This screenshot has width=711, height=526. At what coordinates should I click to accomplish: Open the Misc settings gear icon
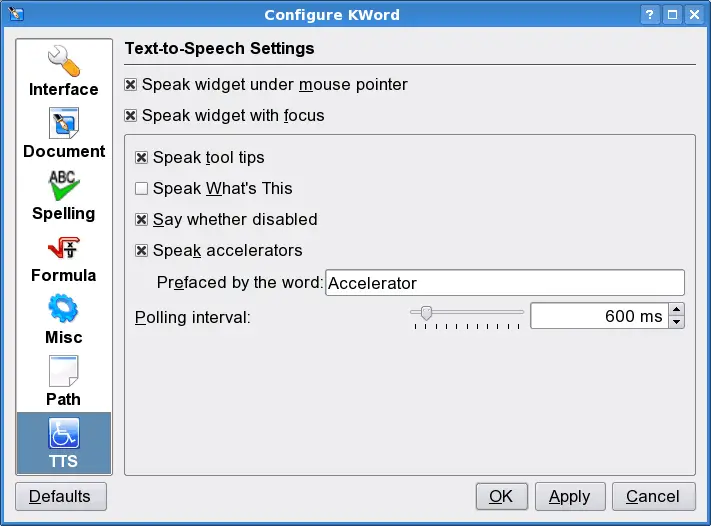(x=64, y=310)
